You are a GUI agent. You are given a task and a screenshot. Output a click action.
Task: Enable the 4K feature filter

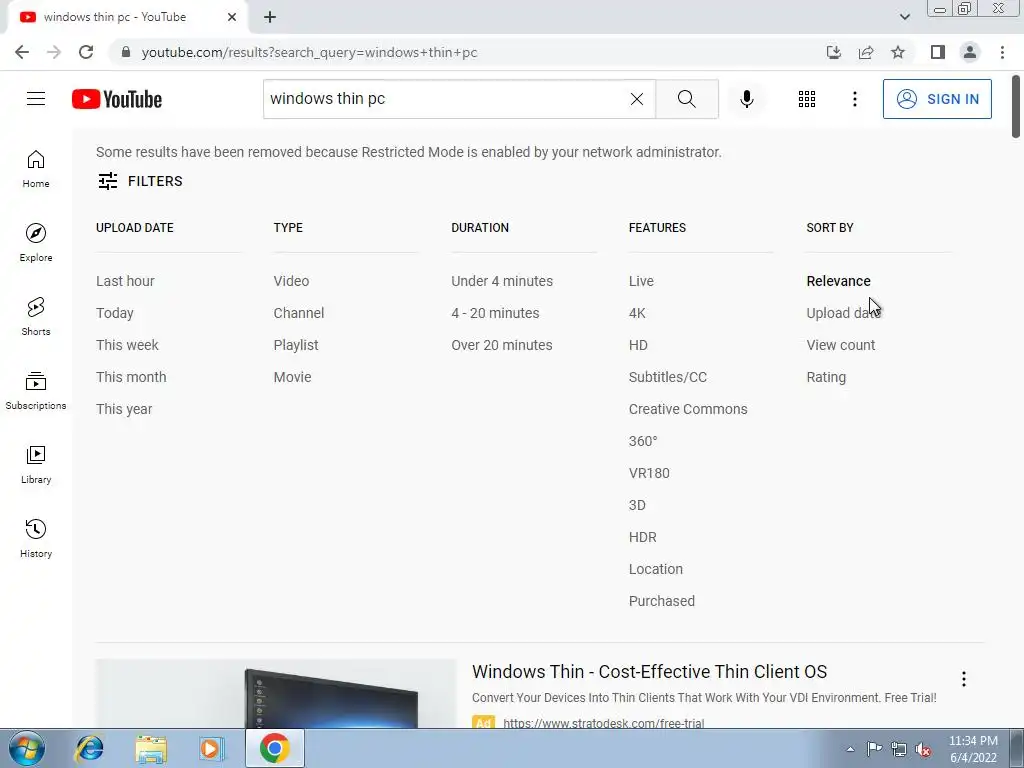pos(637,313)
